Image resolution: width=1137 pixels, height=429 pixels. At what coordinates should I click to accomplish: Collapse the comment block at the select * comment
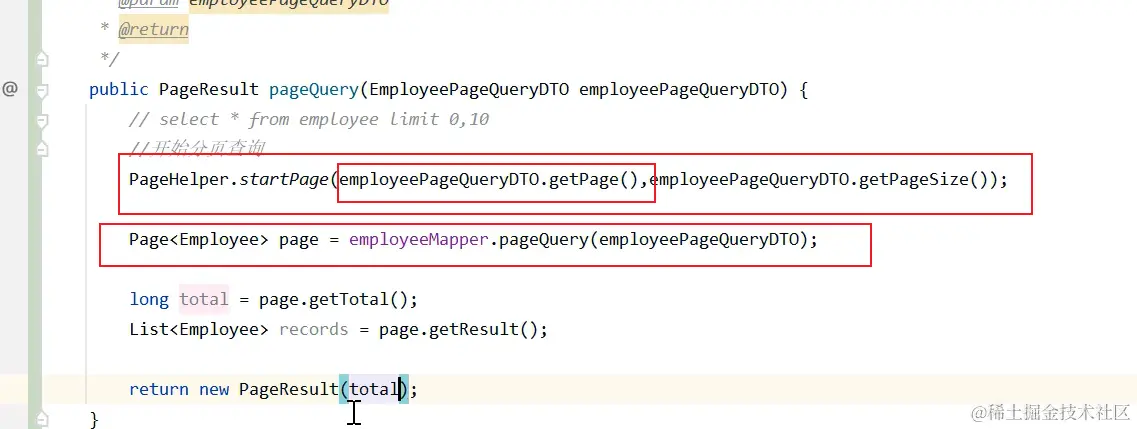(x=42, y=120)
